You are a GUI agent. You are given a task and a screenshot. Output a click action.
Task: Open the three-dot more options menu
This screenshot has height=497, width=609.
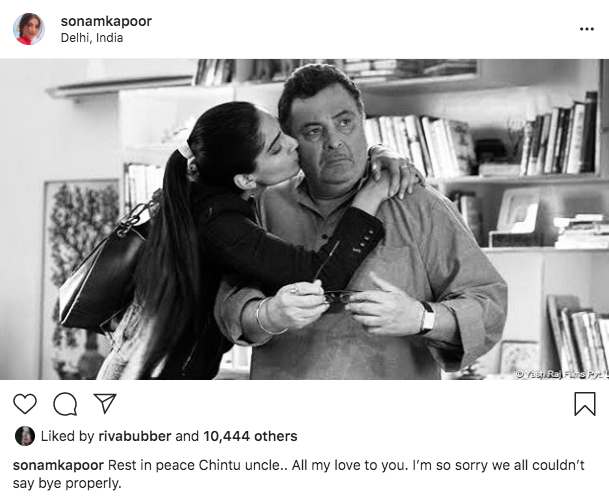click(586, 29)
